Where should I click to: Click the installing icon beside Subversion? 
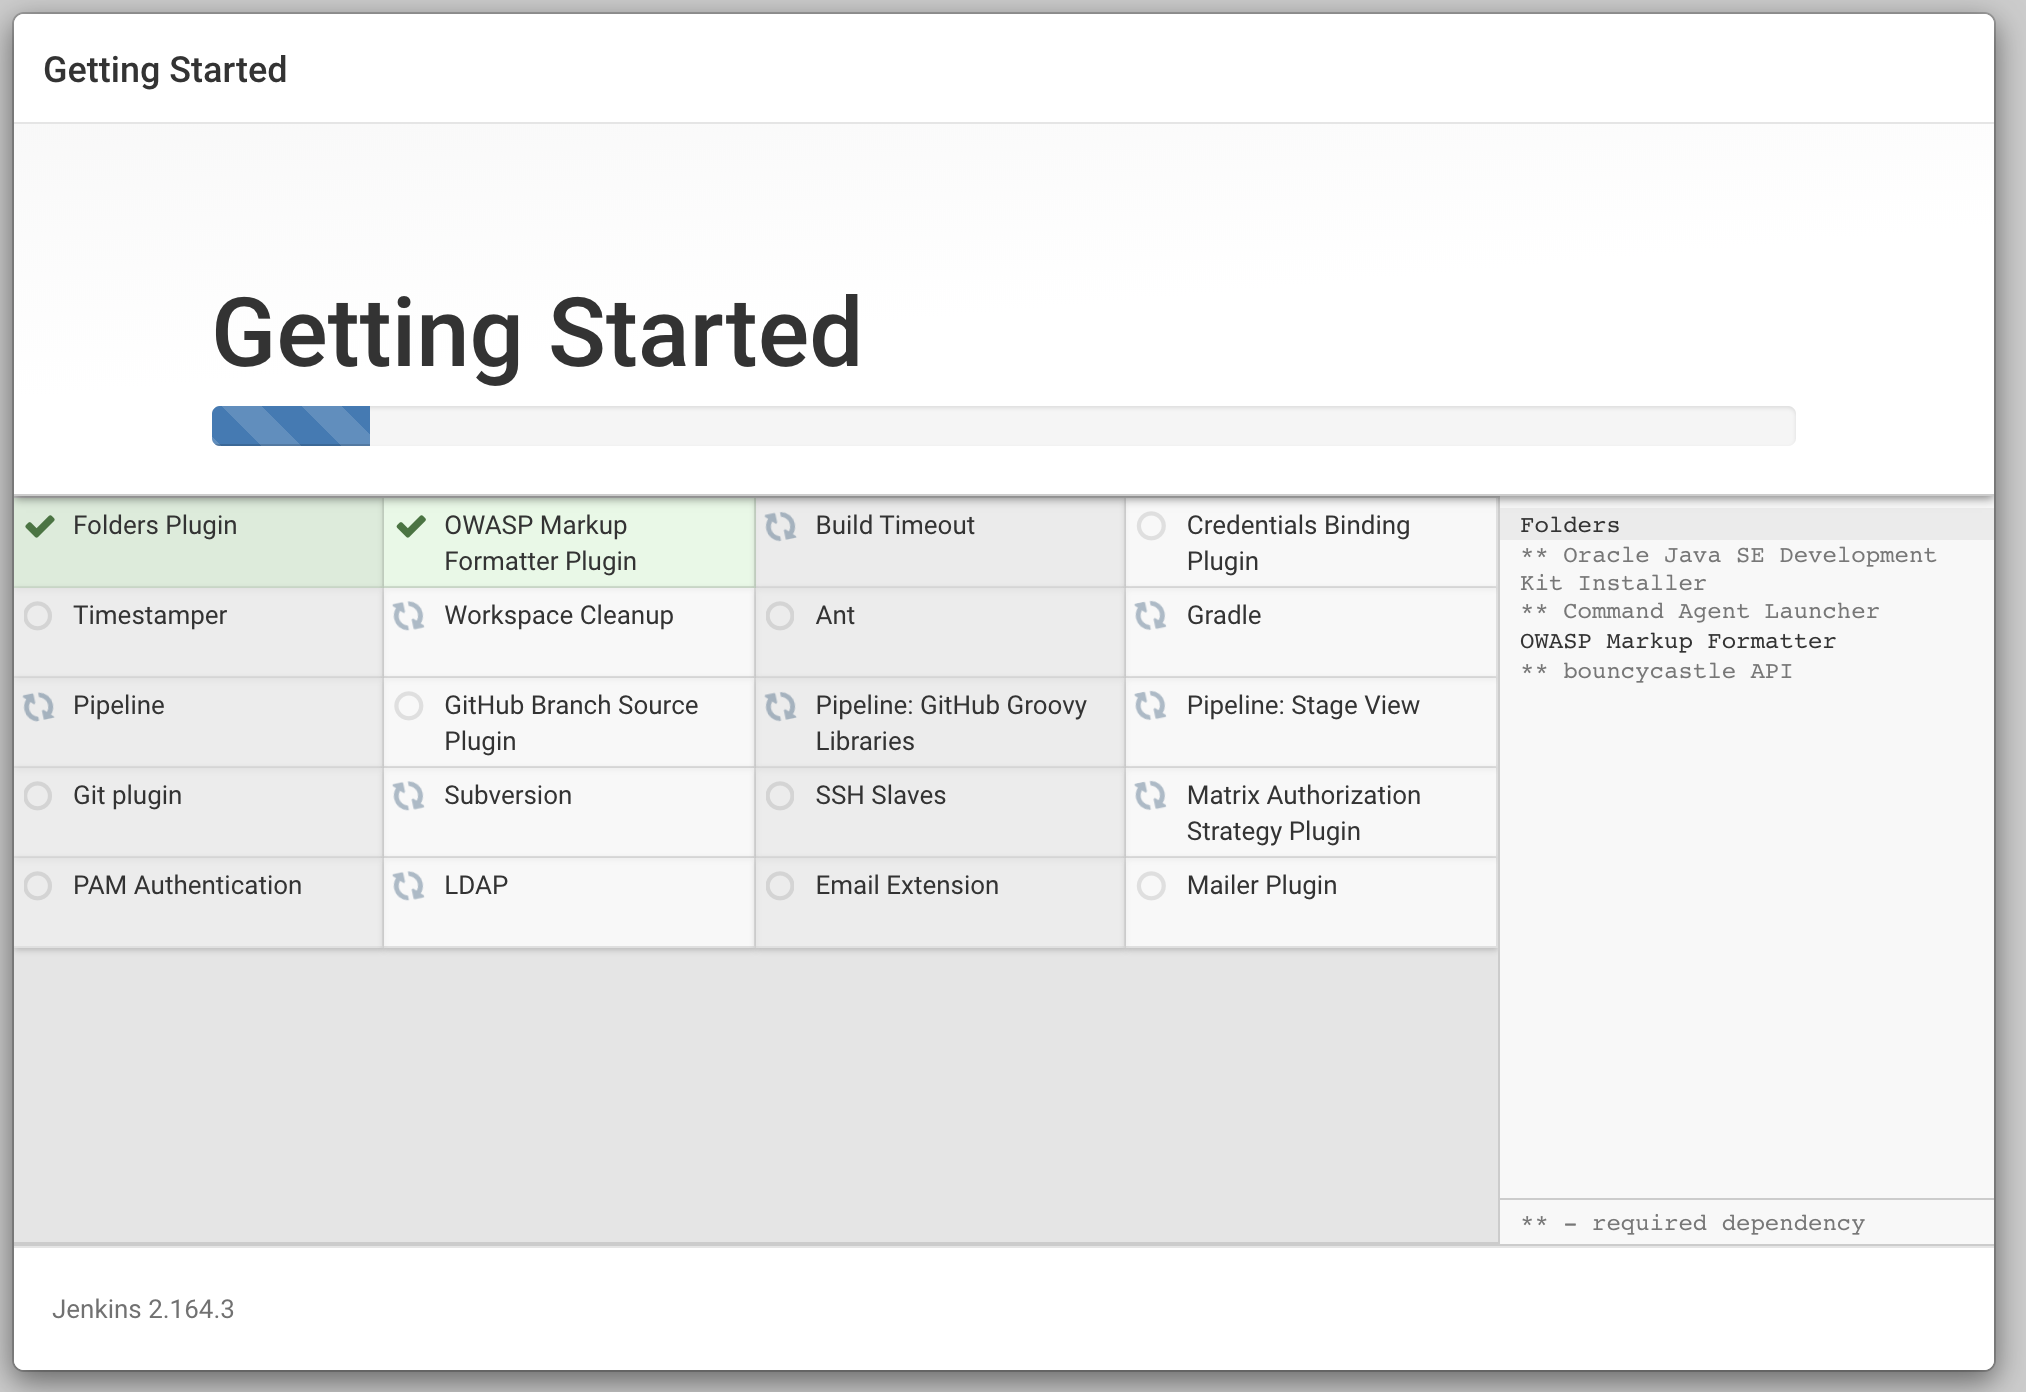click(x=409, y=796)
